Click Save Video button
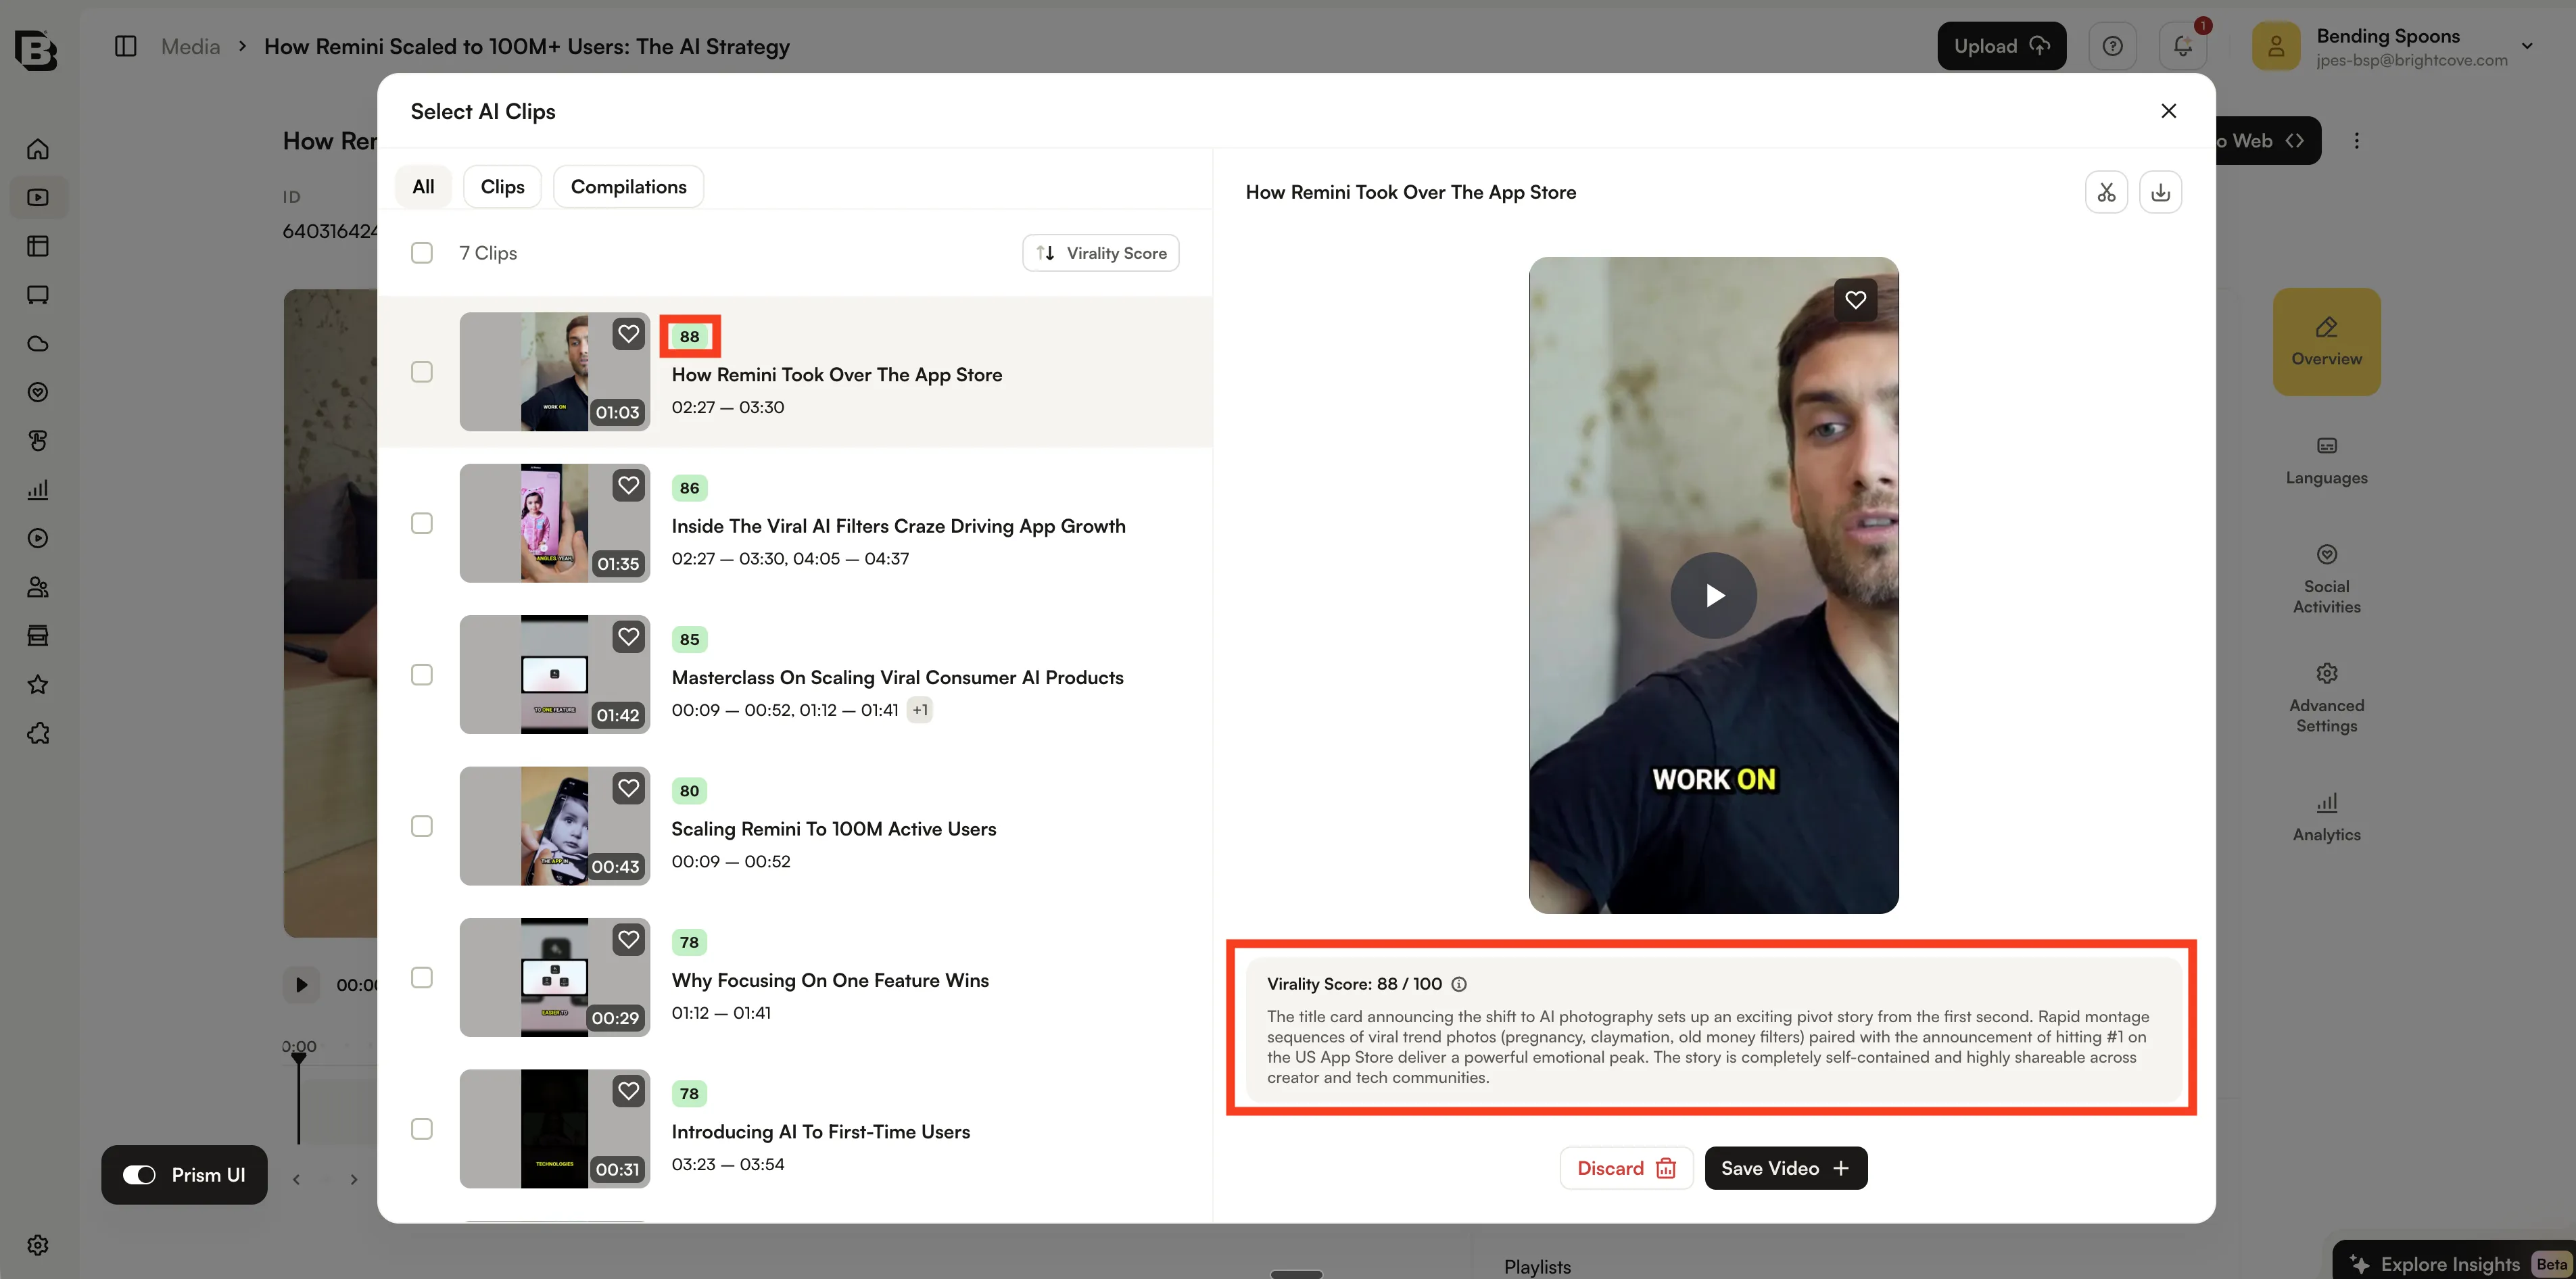The height and width of the screenshot is (1279, 2576). point(1785,1168)
